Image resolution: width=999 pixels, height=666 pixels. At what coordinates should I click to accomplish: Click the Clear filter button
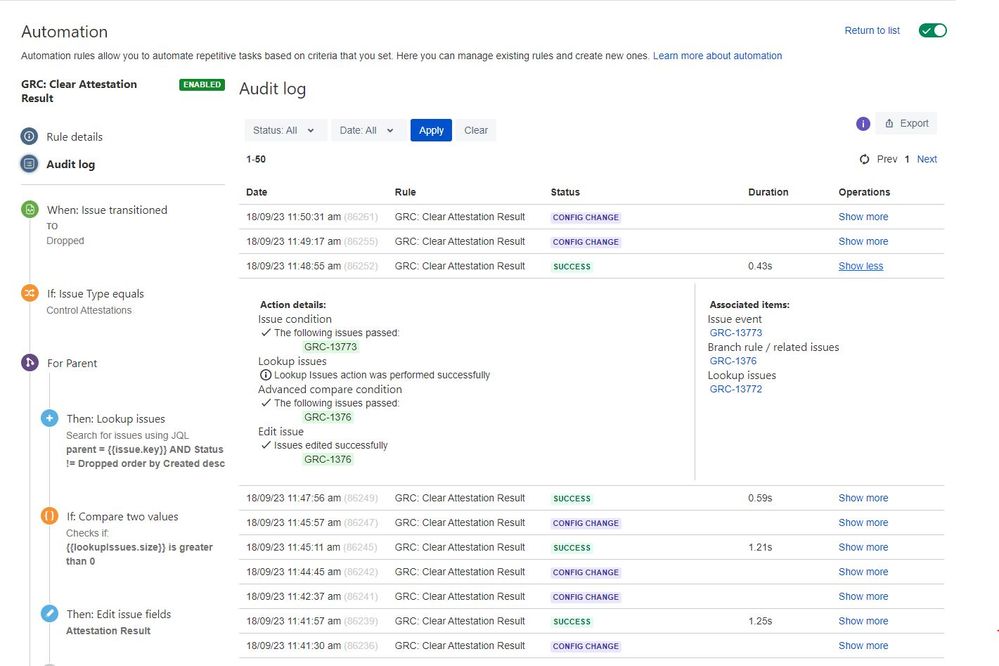(x=475, y=130)
